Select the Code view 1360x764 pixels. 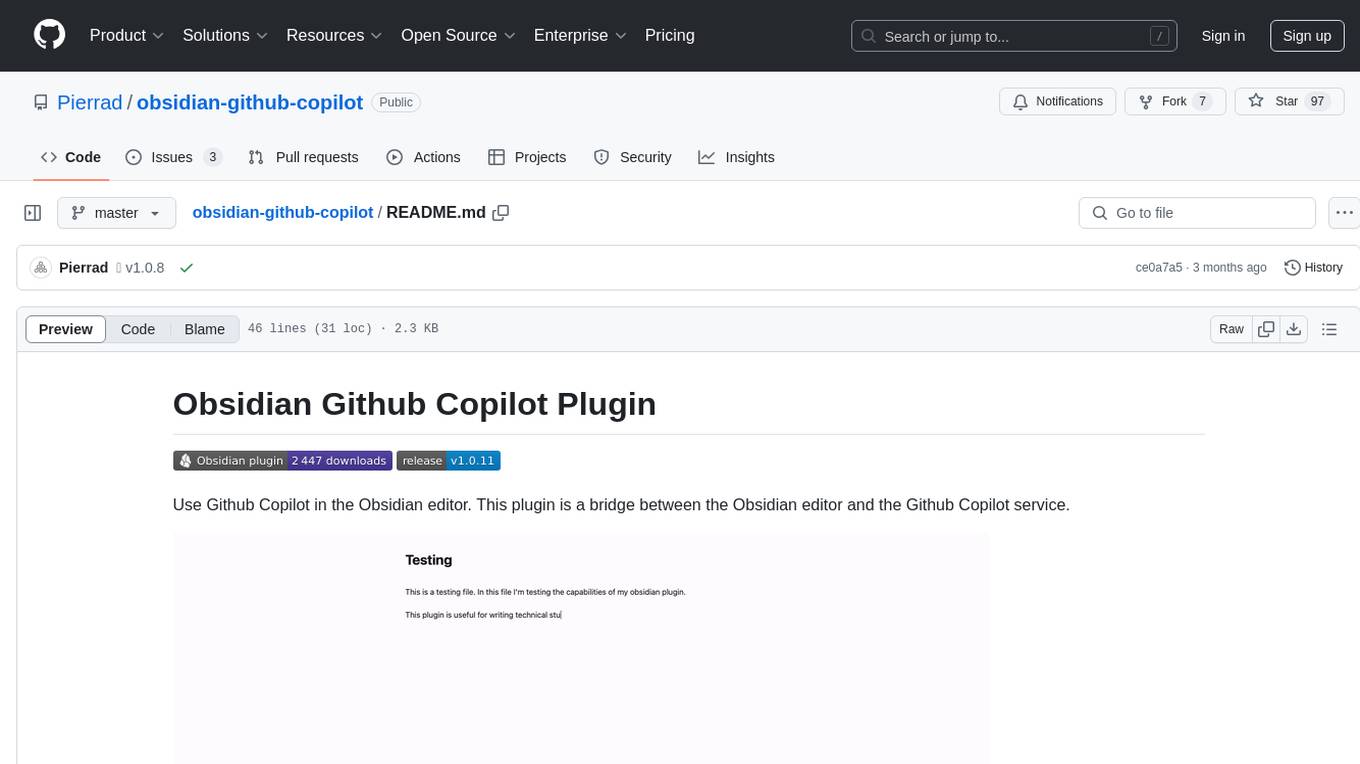point(138,329)
